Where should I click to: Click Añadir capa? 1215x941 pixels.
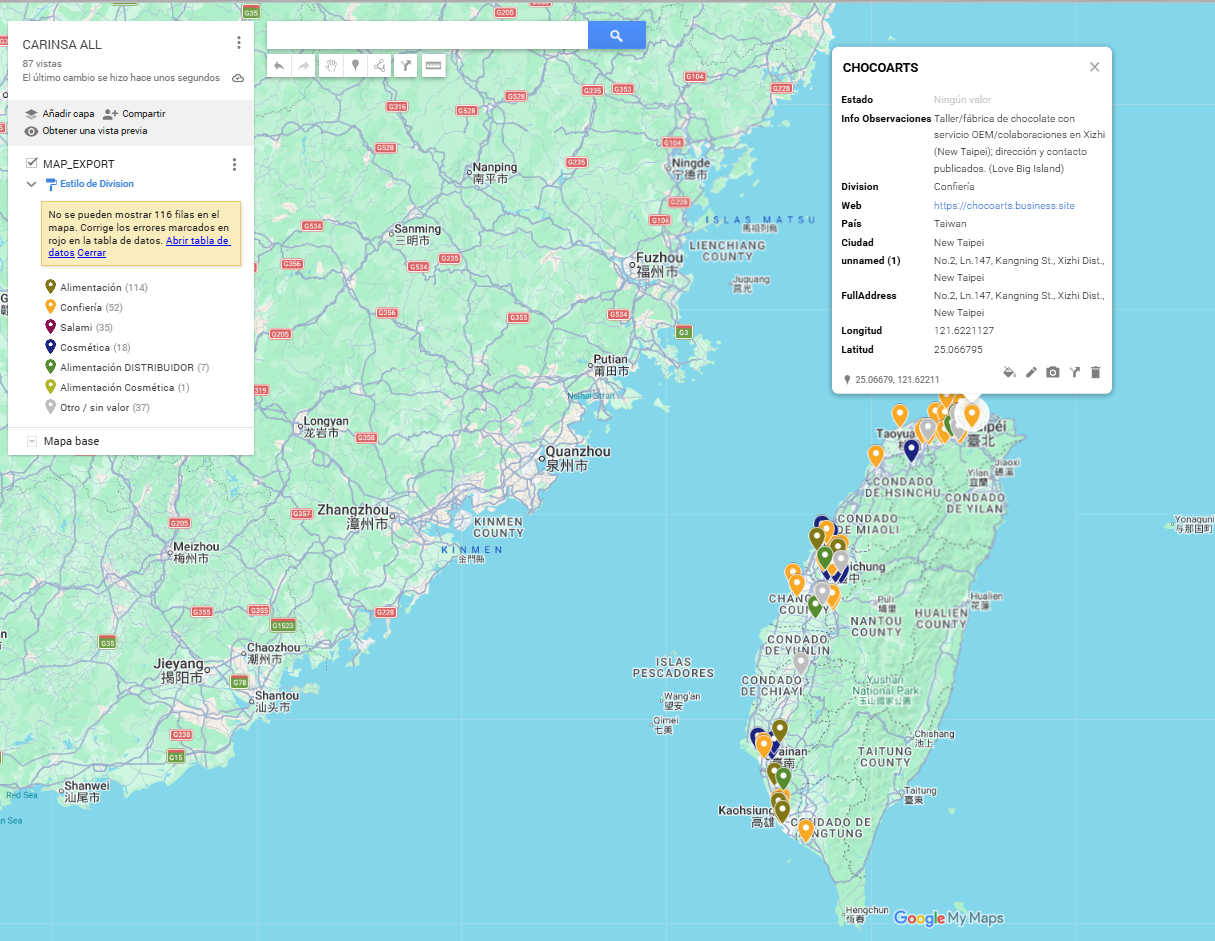click(60, 114)
